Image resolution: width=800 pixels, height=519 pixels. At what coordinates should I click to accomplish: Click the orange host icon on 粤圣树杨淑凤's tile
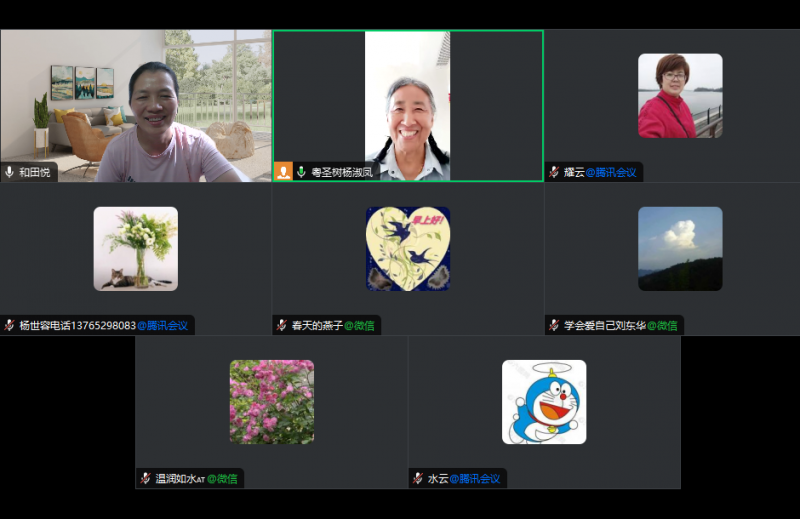point(283,172)
